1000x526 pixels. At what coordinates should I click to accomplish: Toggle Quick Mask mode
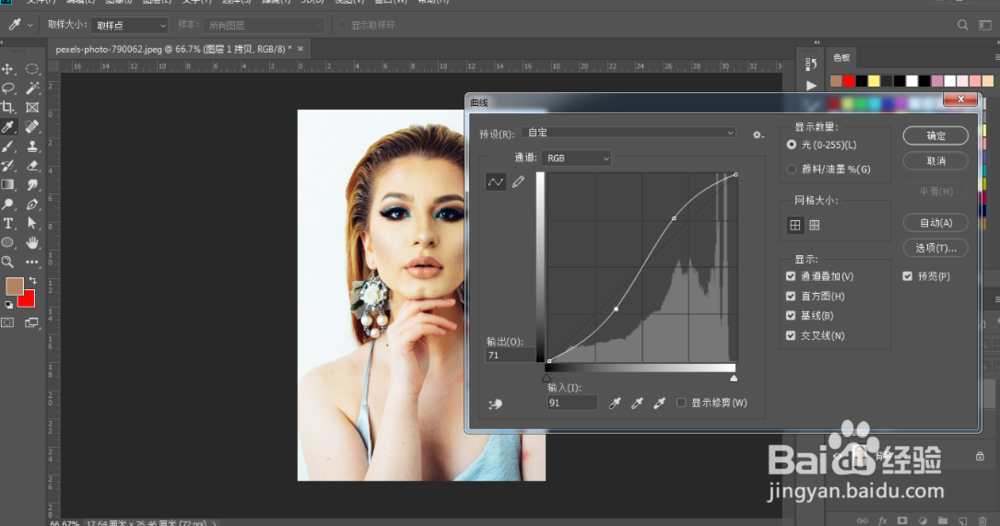tap(8, 323)
